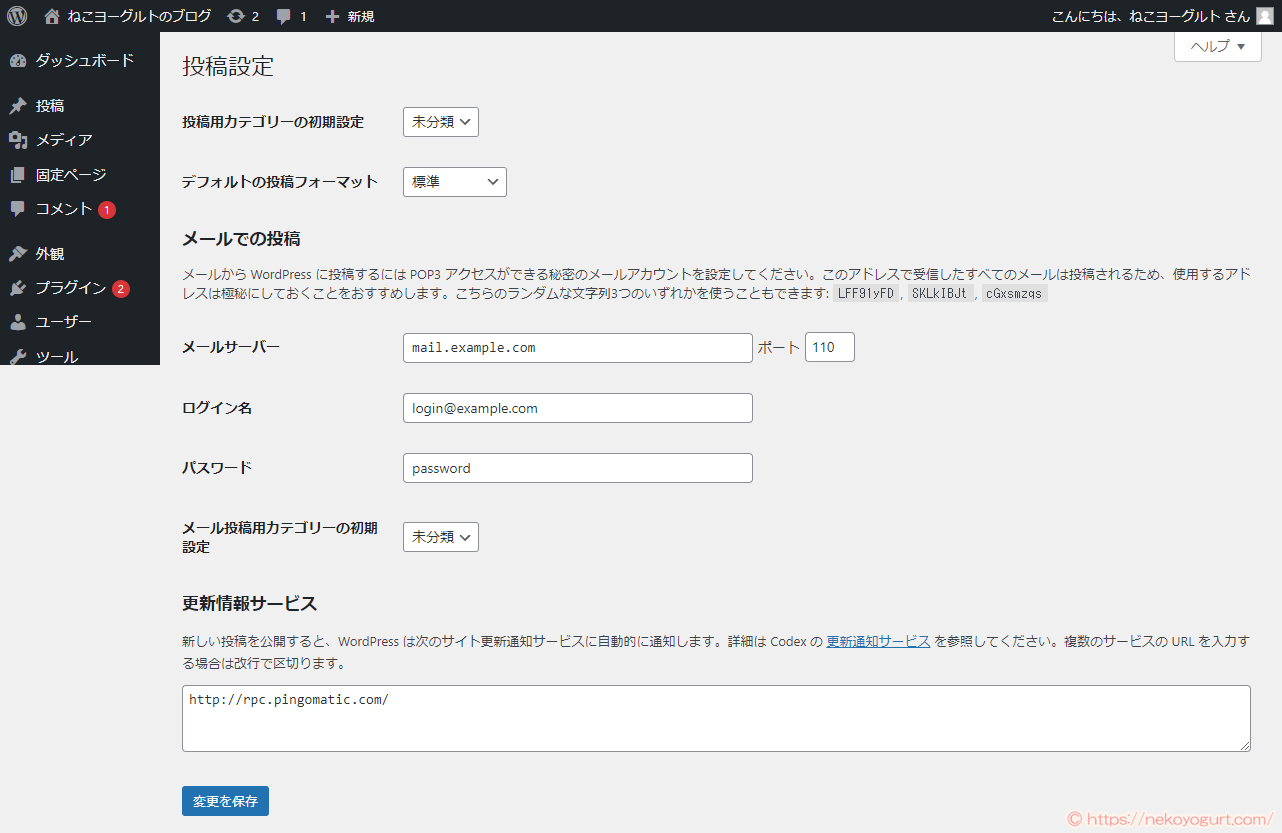
Task: Click the 変更を保存 button
Action: click(225, 800)
